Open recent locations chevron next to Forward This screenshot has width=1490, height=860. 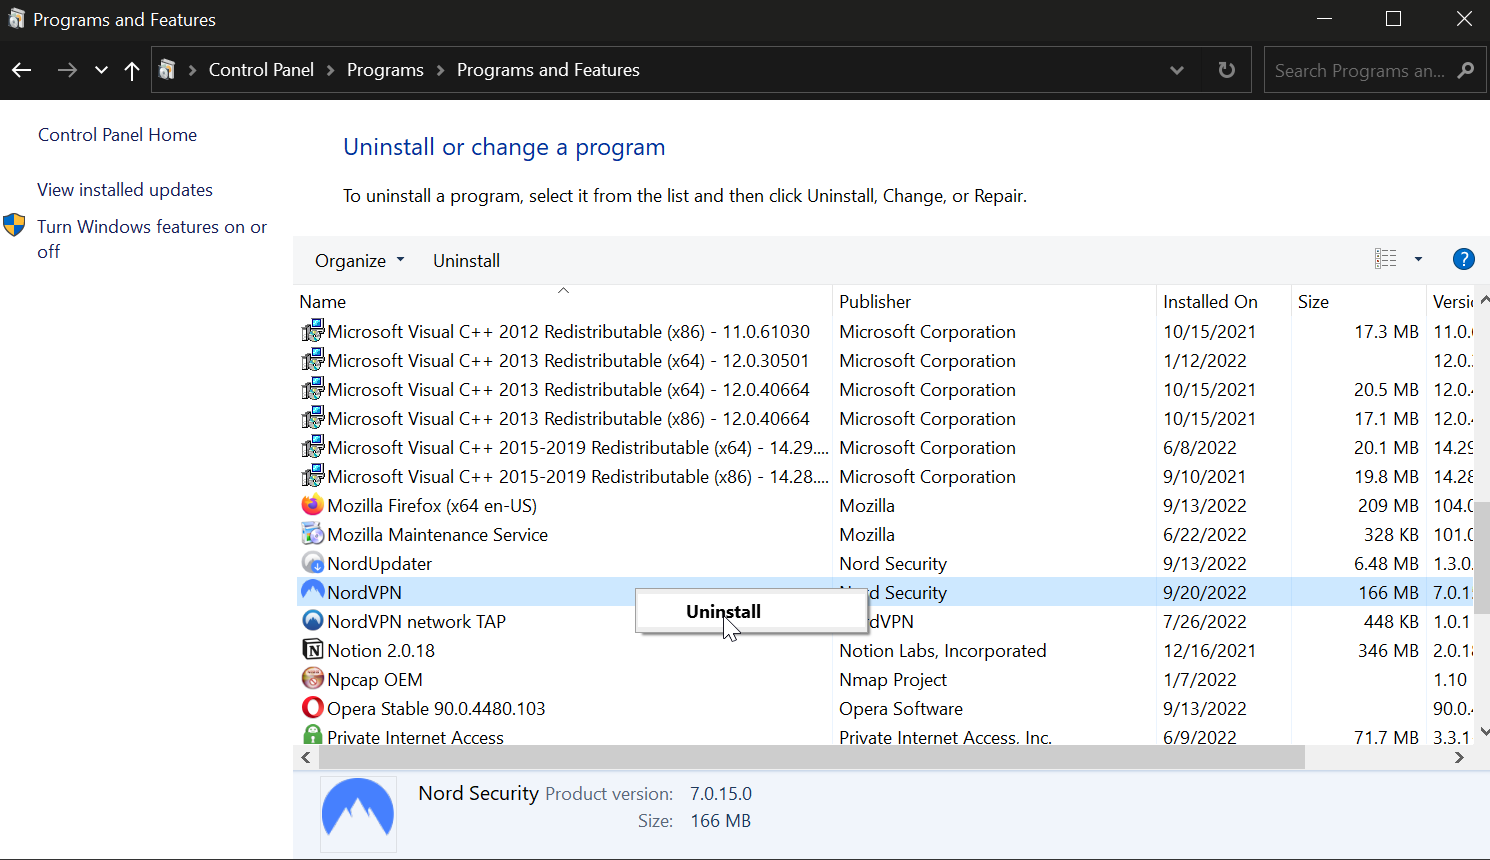pyautogui.click(x=101, y=70)
